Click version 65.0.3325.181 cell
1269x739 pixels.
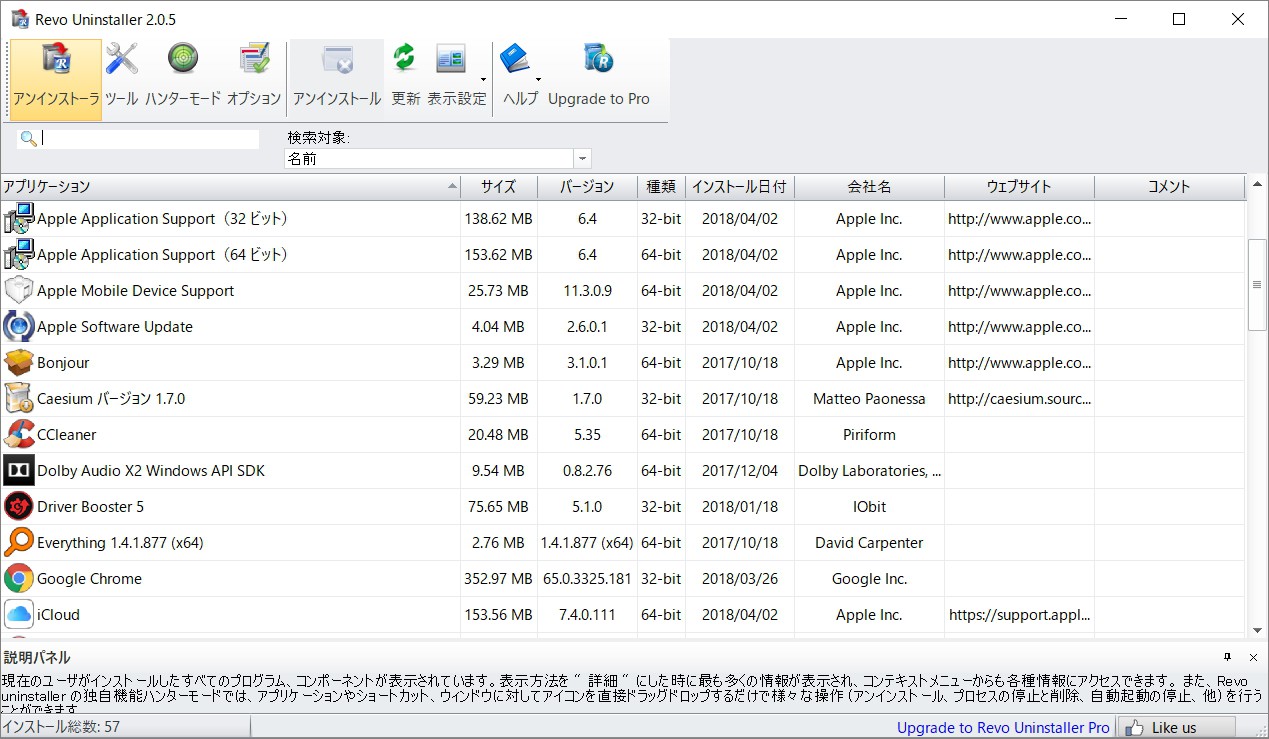click(587, 579)
